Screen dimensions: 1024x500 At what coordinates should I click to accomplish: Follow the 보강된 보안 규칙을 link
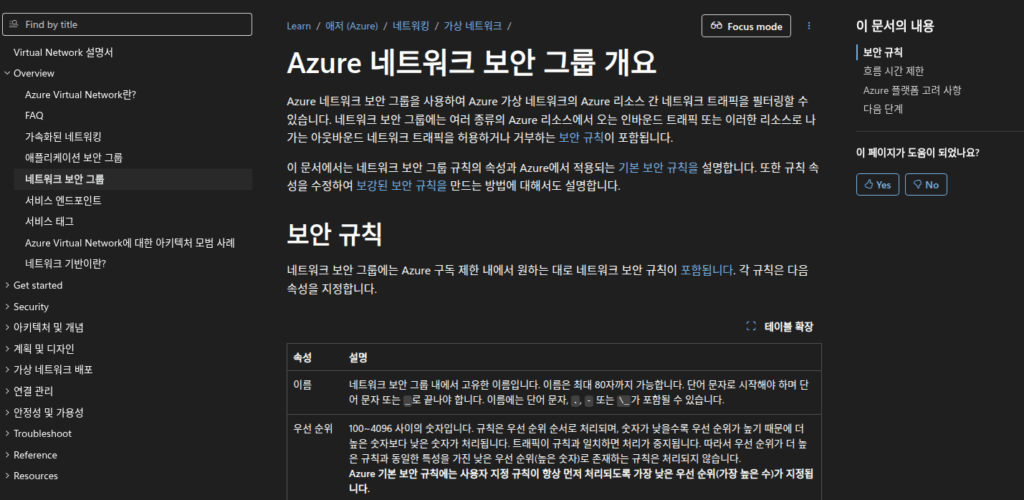(x=402, y=186)
